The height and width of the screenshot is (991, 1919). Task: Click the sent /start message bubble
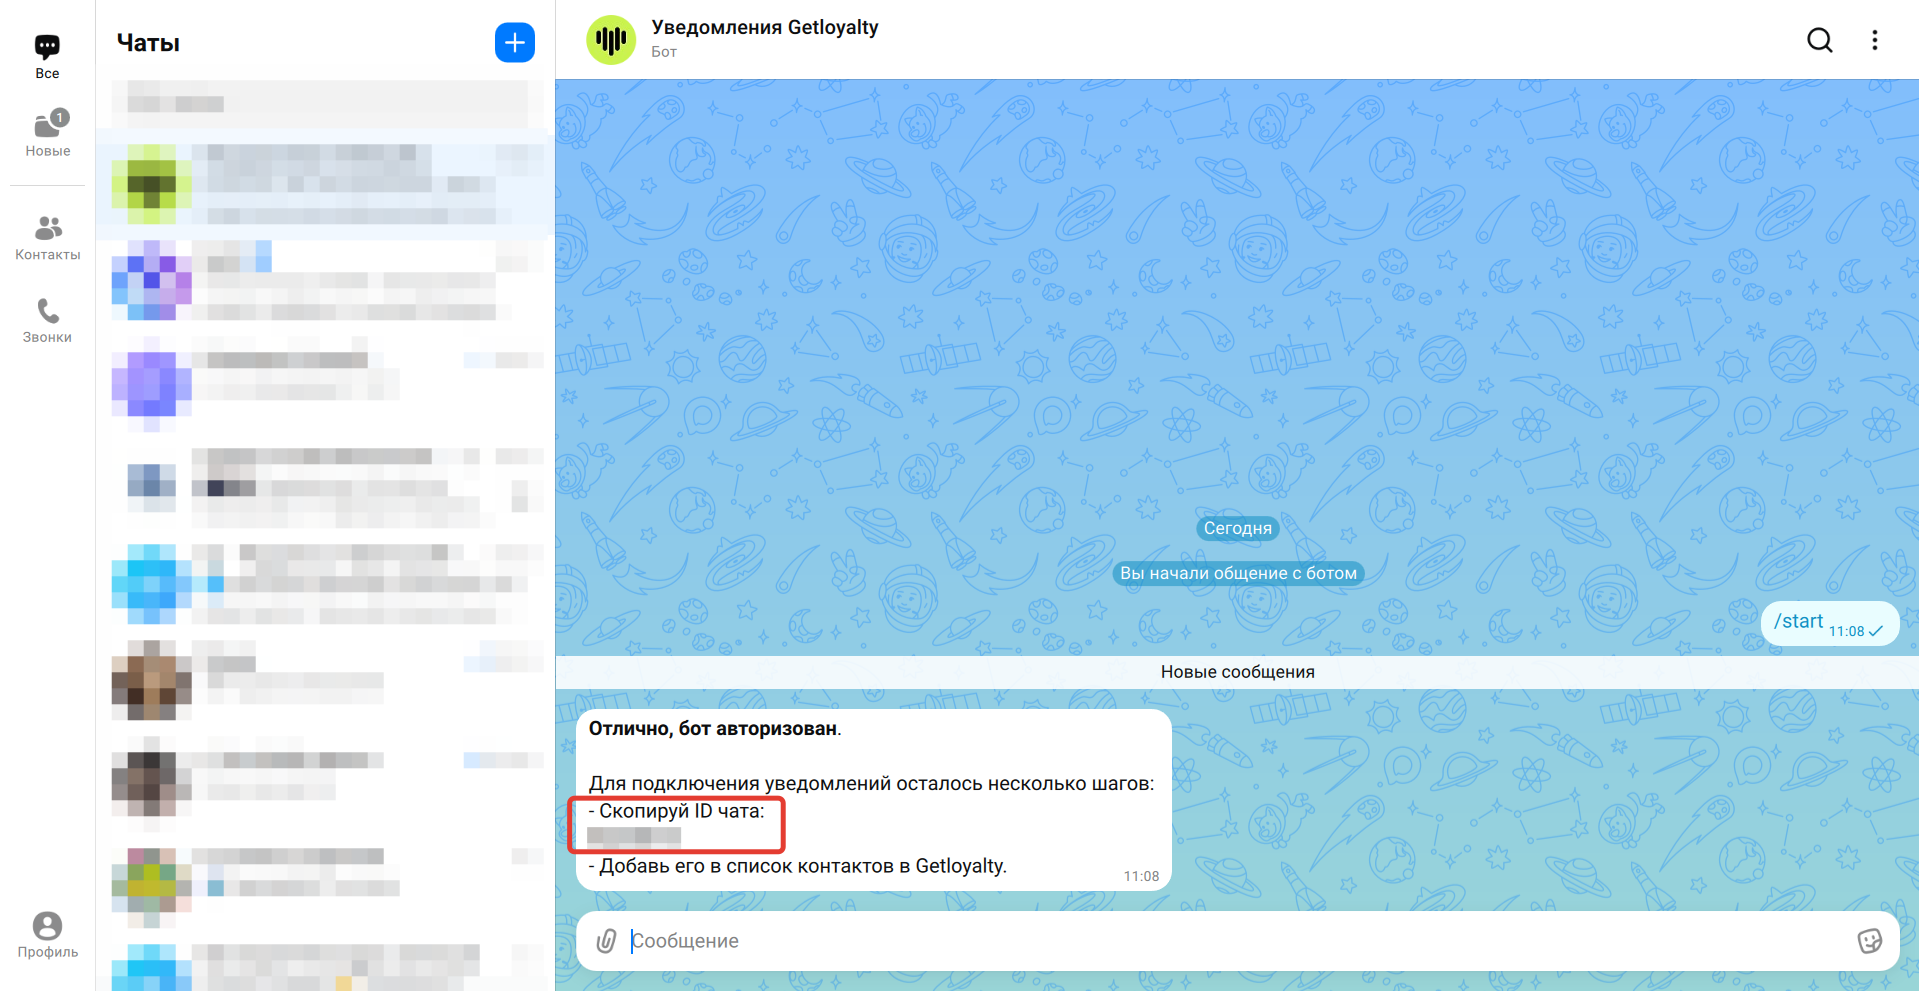[x=1829, y=623]
